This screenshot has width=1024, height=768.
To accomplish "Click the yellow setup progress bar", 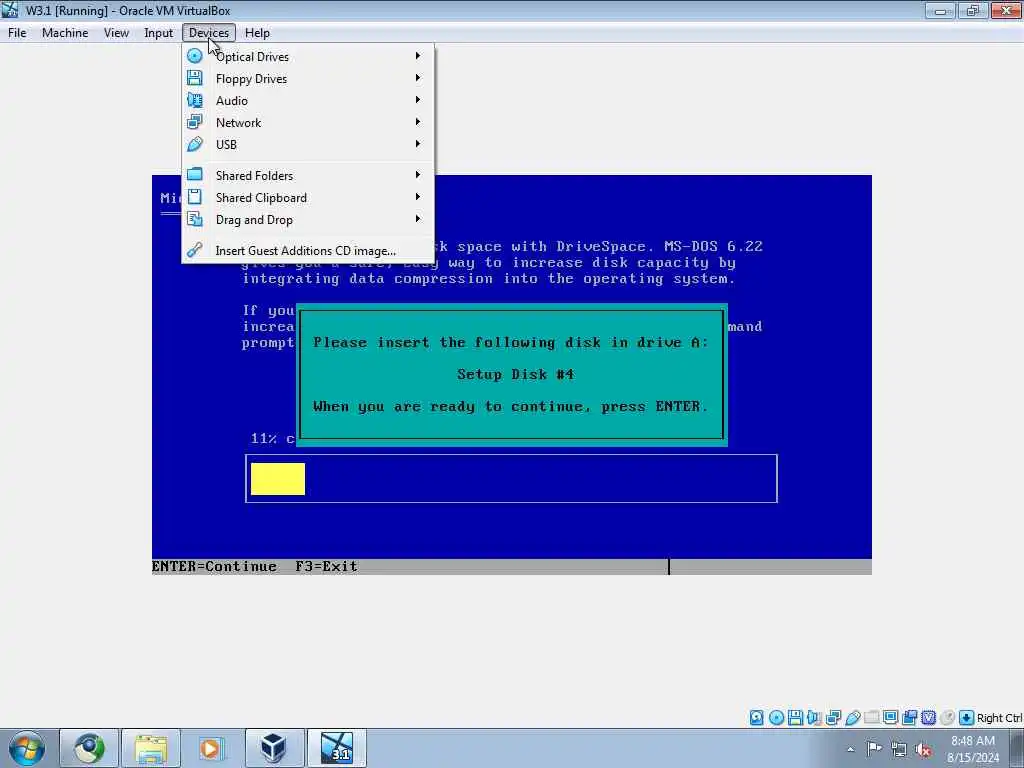I will coord(278,479).
